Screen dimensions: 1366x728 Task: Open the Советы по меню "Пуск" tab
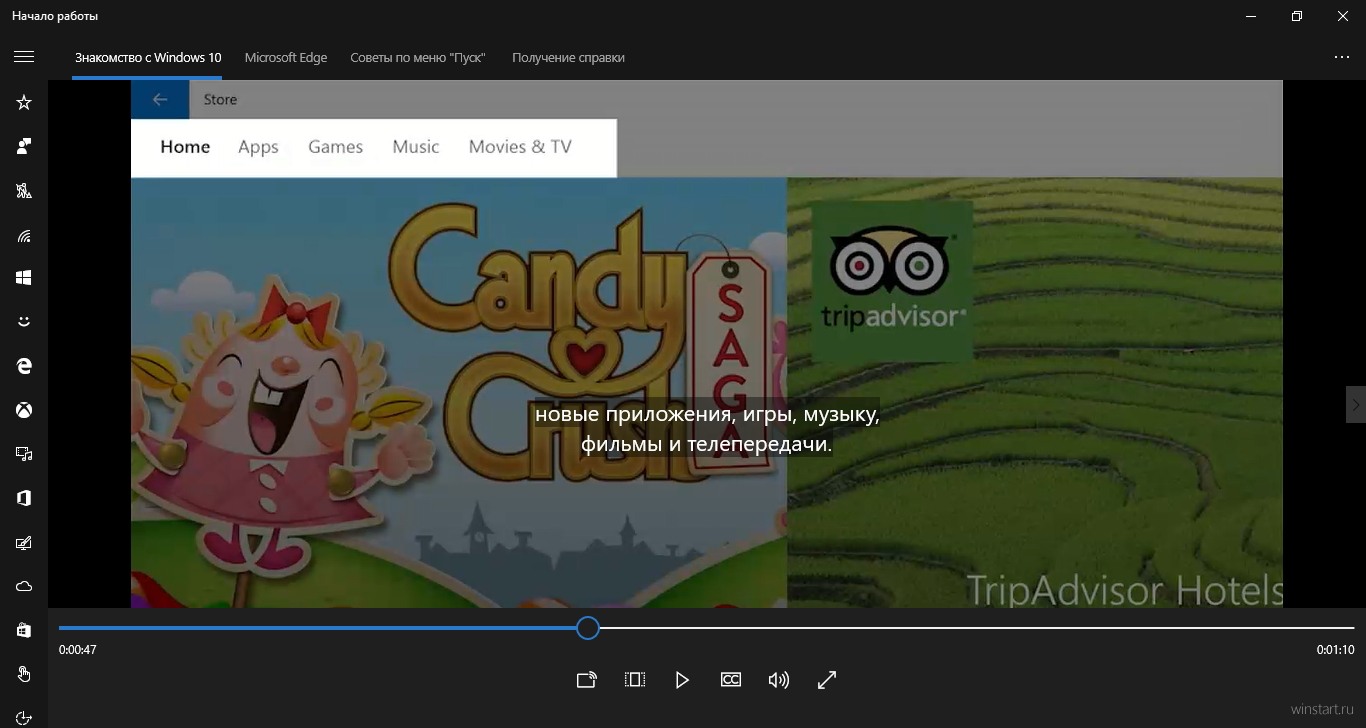tap(418, 57)
